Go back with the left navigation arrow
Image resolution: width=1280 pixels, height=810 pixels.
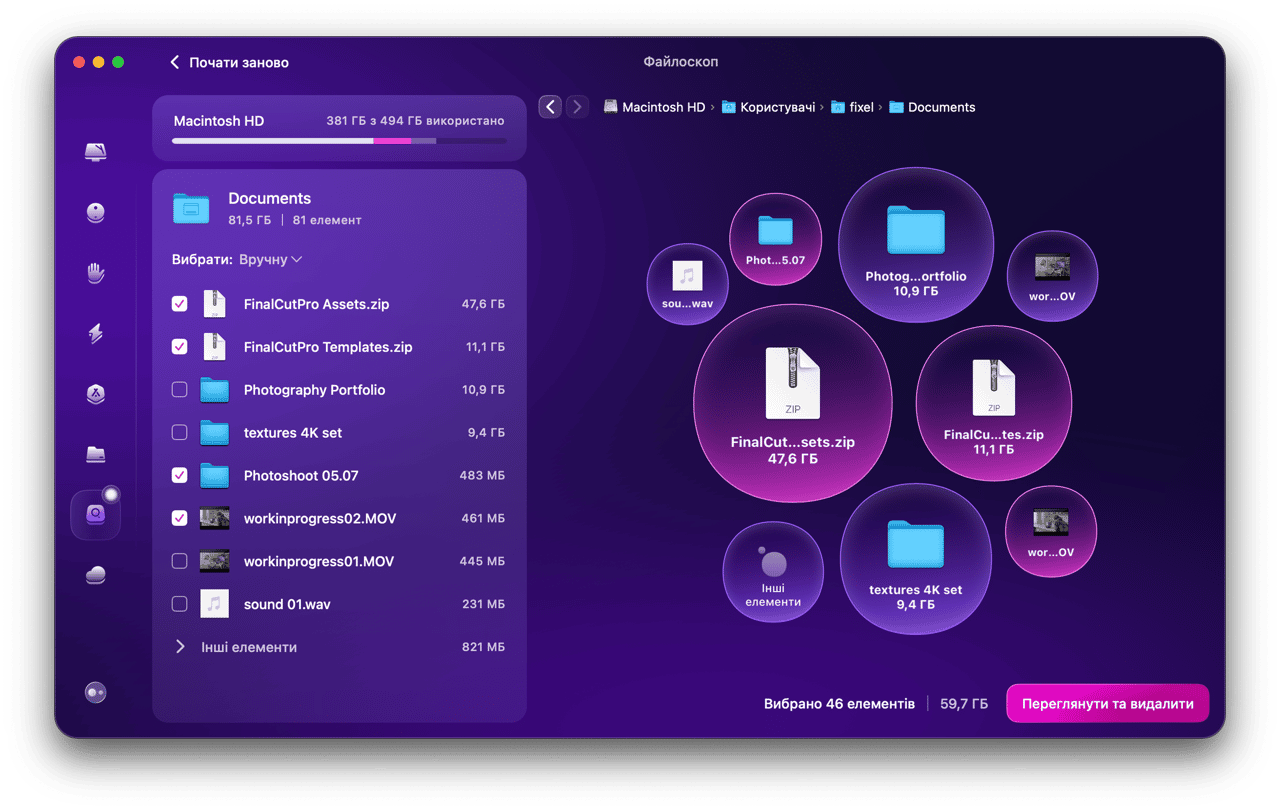pos(550,107)
